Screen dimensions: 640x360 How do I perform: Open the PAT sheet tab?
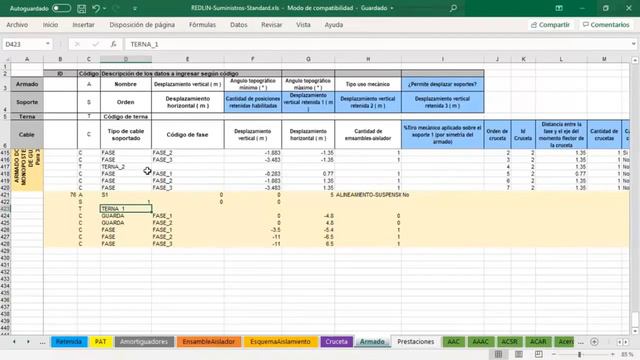pos(100,342)
